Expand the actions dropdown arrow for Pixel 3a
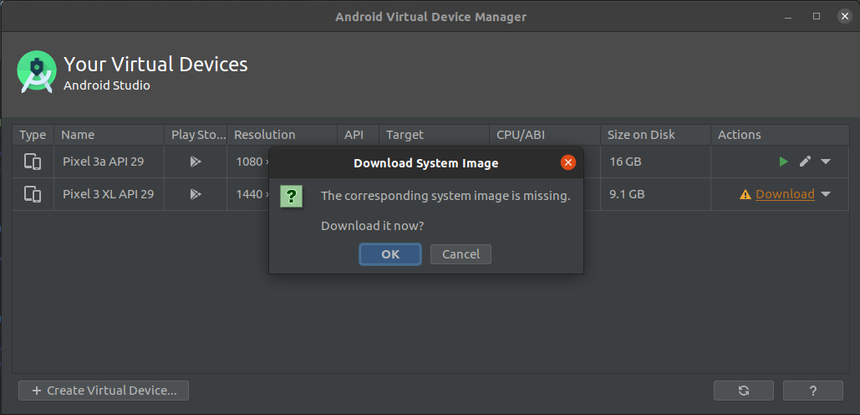The height and width of the screenshot is (415, 860). (826, 162)
